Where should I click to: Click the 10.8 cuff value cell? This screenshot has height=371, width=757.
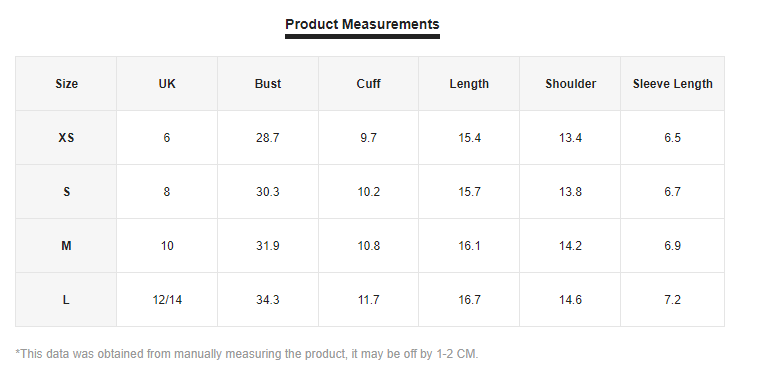tap(368, 246)
